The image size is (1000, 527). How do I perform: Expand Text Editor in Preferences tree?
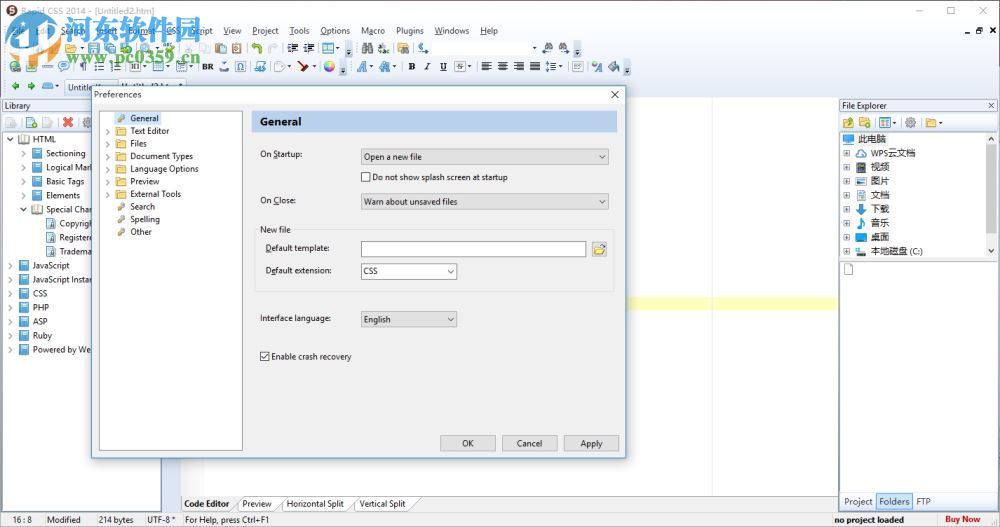point(108,131)
